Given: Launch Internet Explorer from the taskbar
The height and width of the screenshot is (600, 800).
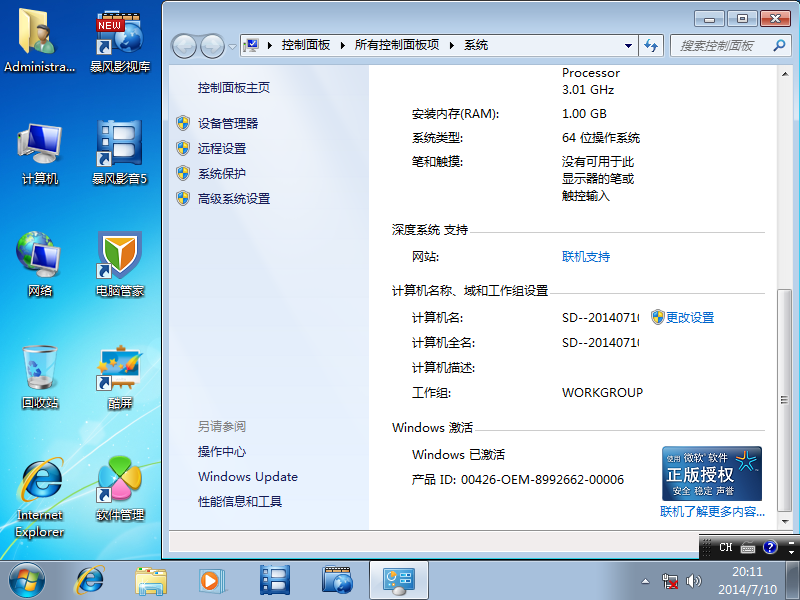Looking at the screenshot, I should click(x=90, y=581).
